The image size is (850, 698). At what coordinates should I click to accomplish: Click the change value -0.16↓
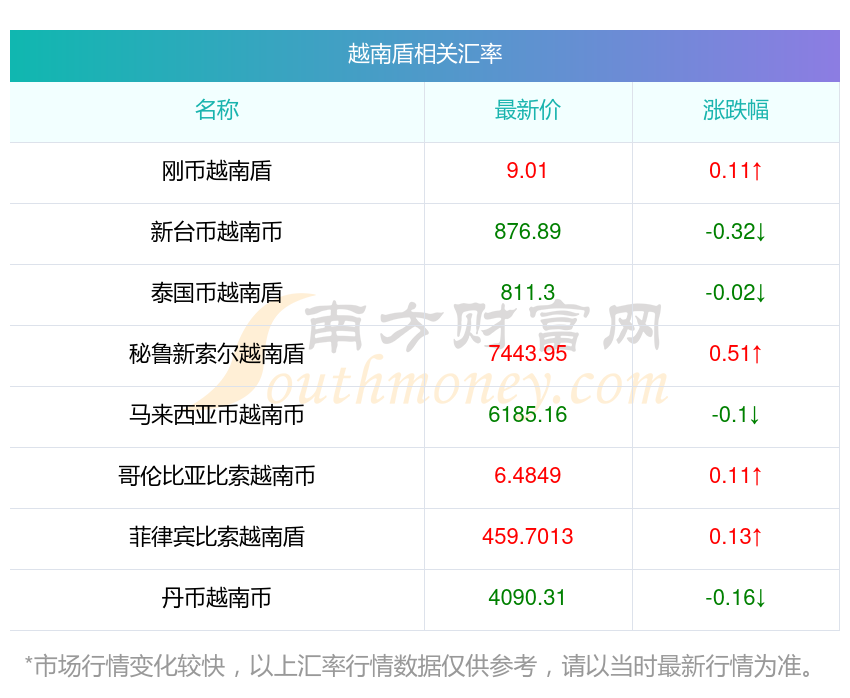pyautogui.click(x=736, y=598)
